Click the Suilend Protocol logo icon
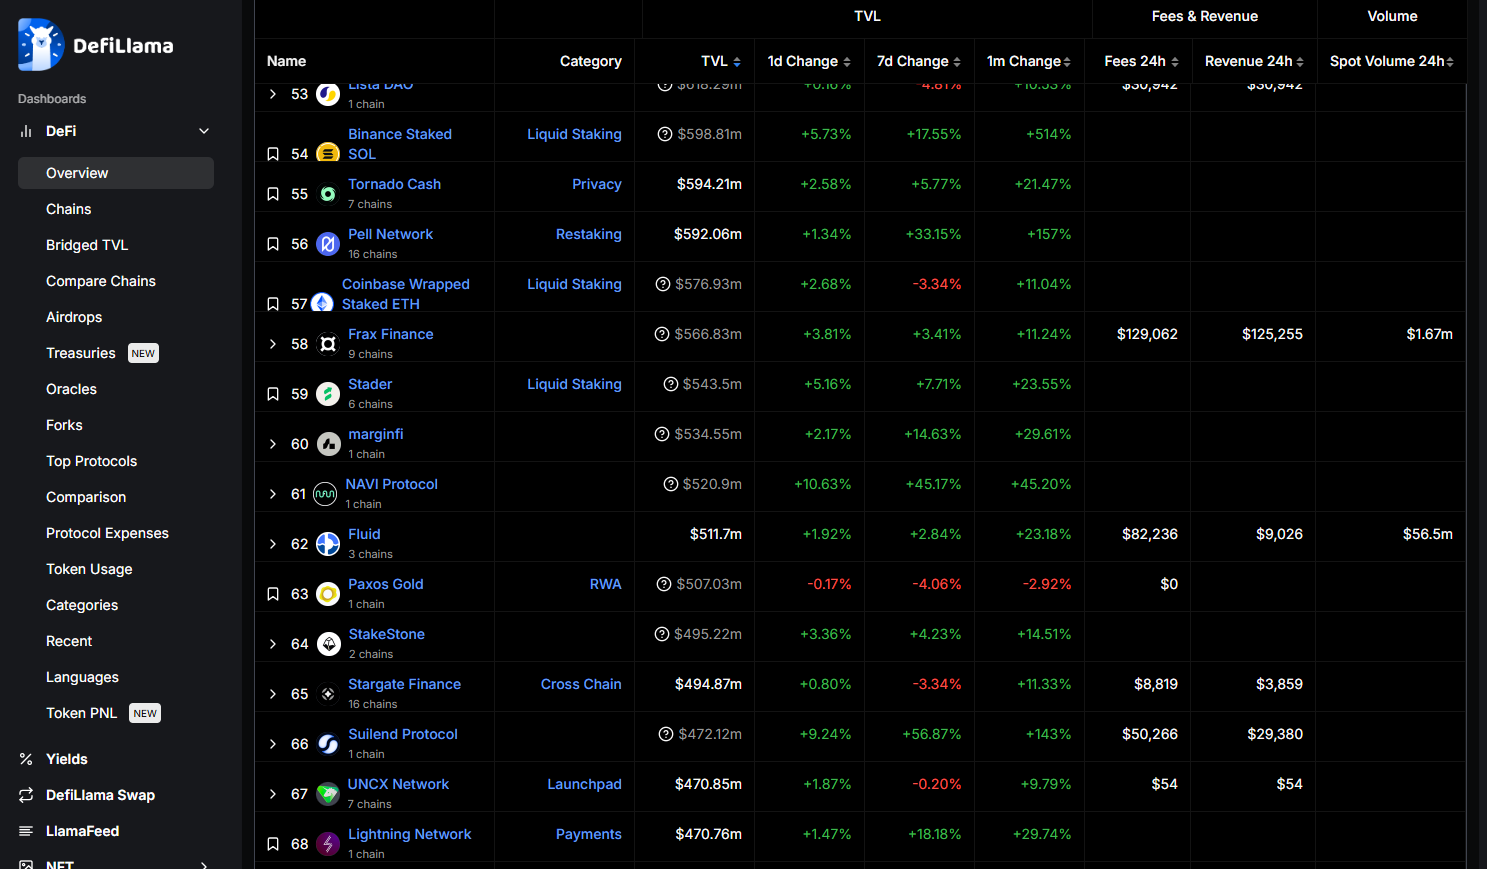The image size is (1487, 869). (328, 744)
